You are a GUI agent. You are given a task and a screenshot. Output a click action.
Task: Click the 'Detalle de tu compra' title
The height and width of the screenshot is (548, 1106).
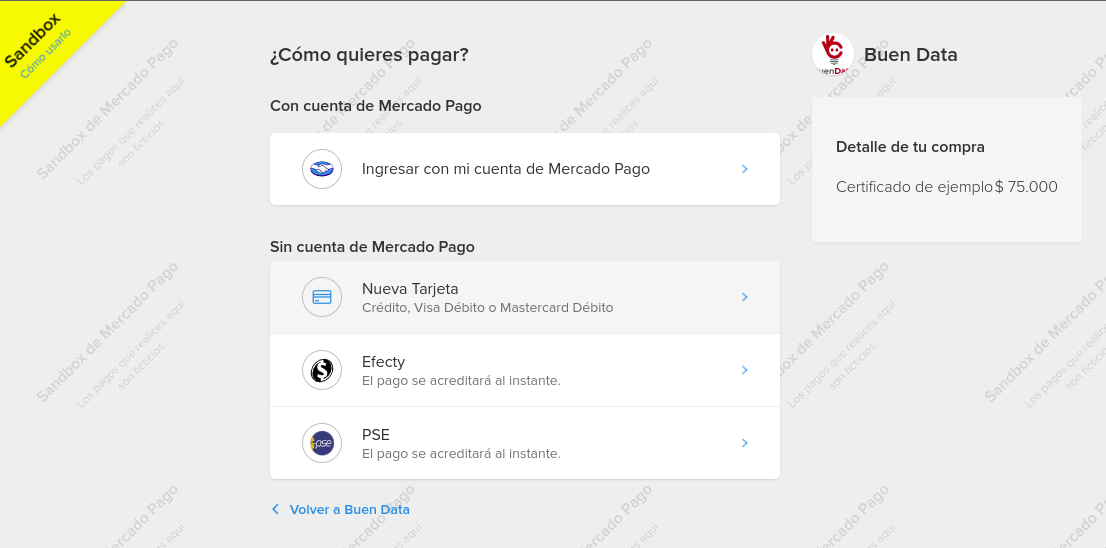click(910, 147)
